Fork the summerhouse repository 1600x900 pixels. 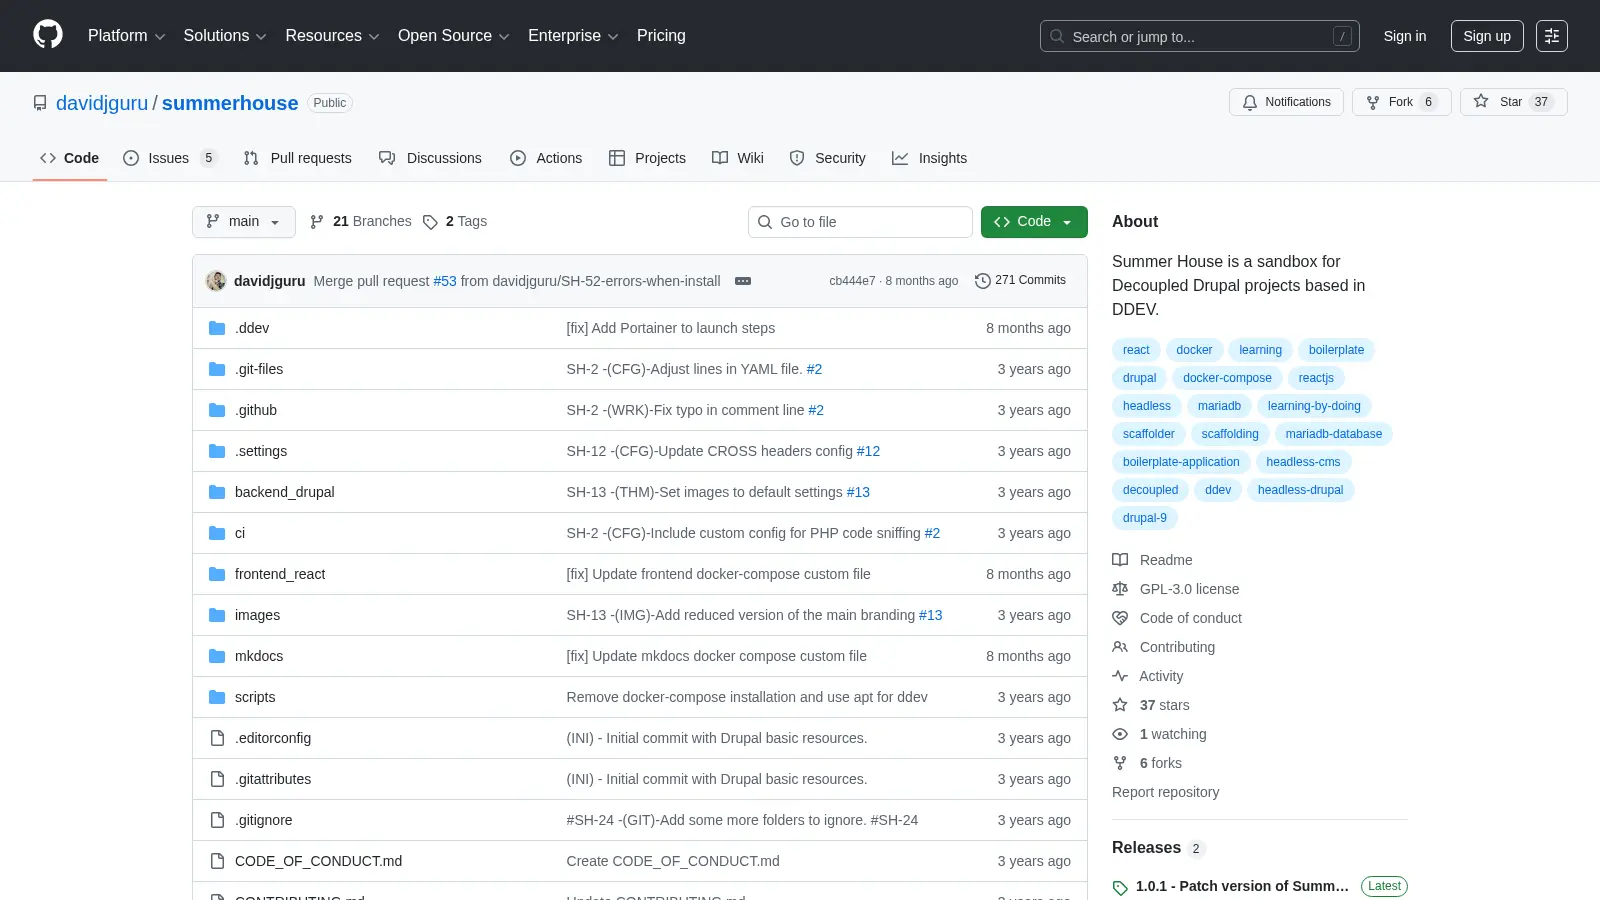[x=1401, y=102]
